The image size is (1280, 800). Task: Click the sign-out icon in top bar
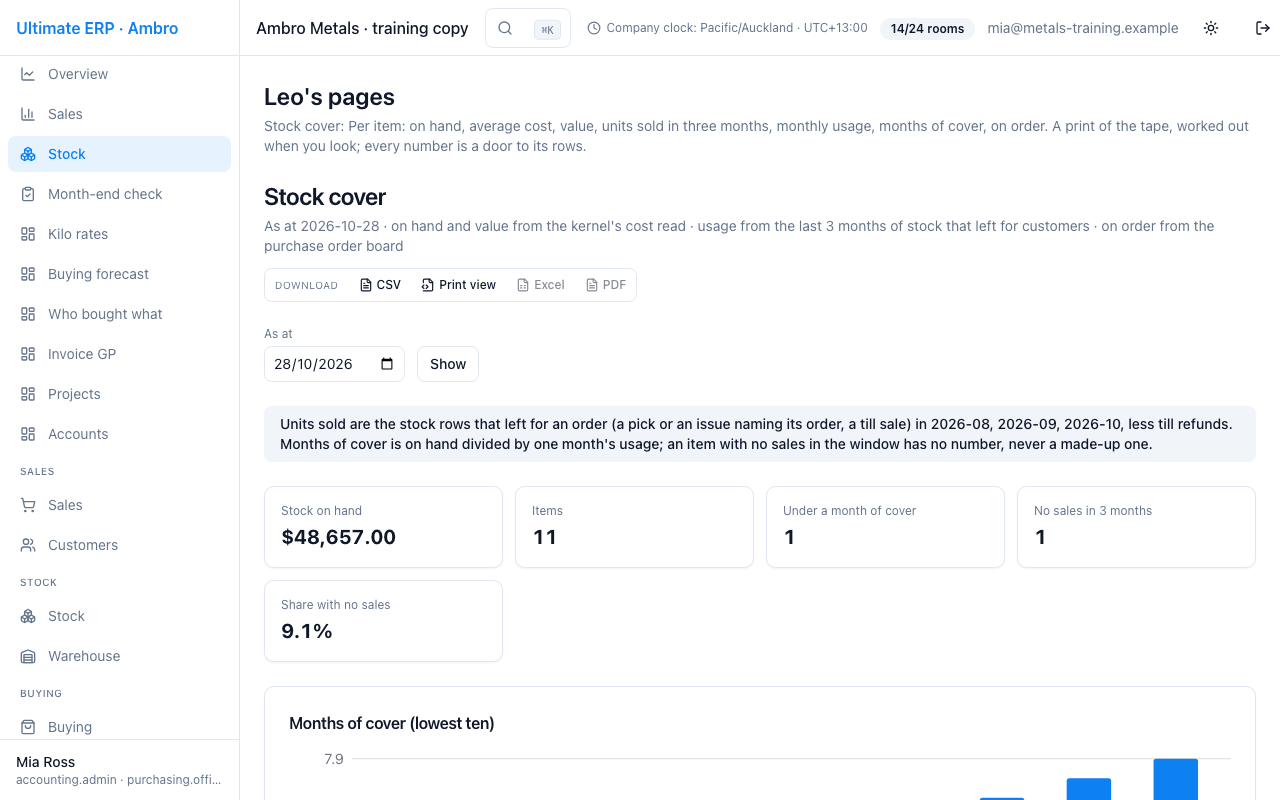(1263, 28)
